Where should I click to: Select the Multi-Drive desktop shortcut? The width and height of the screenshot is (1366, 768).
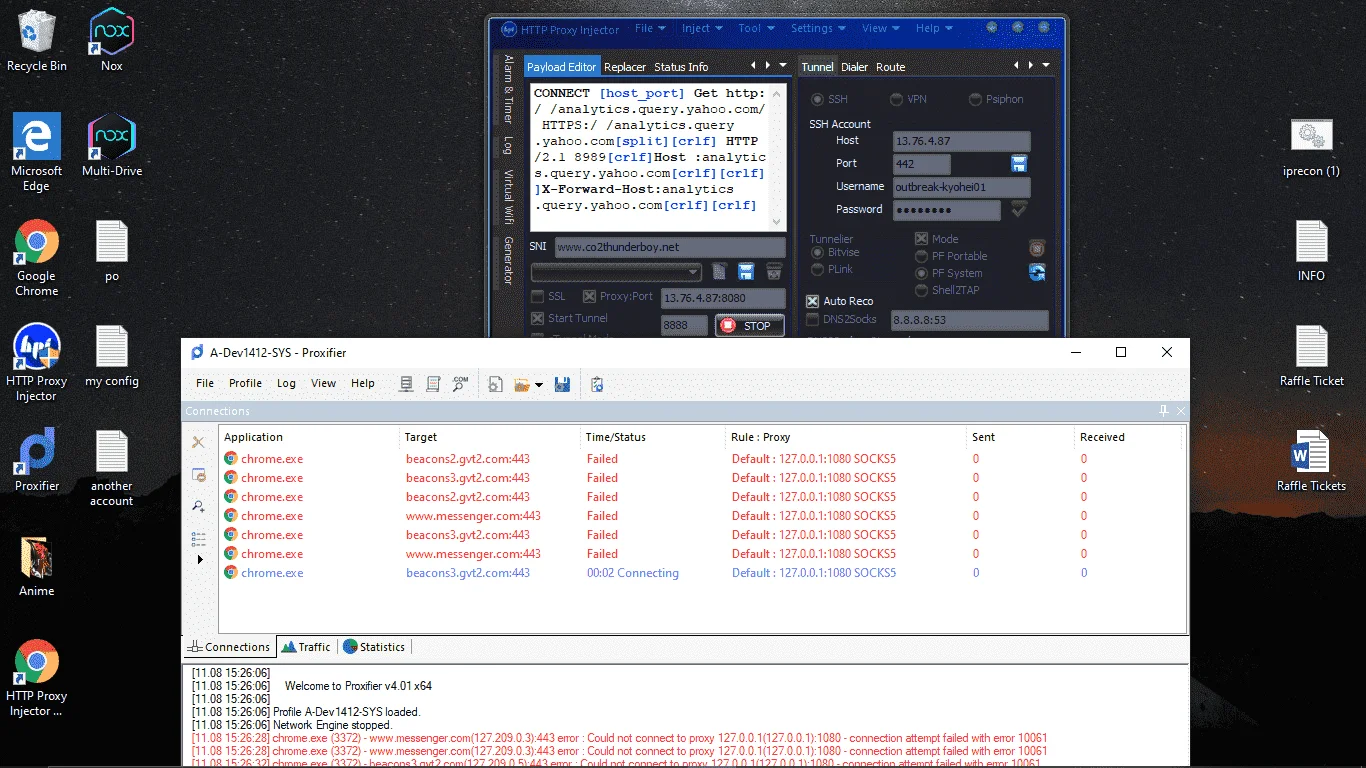tap(112, 146)
